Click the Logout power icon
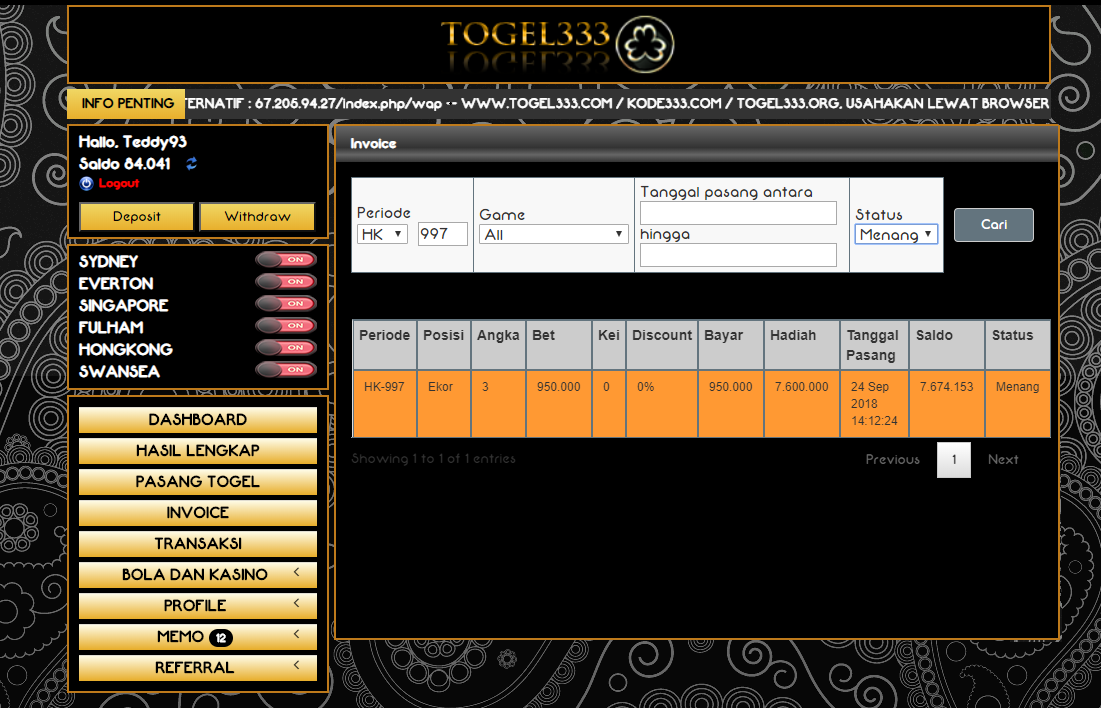Image resolution: width=1101 pixels, height=708 pixels. tap(86, 184)
